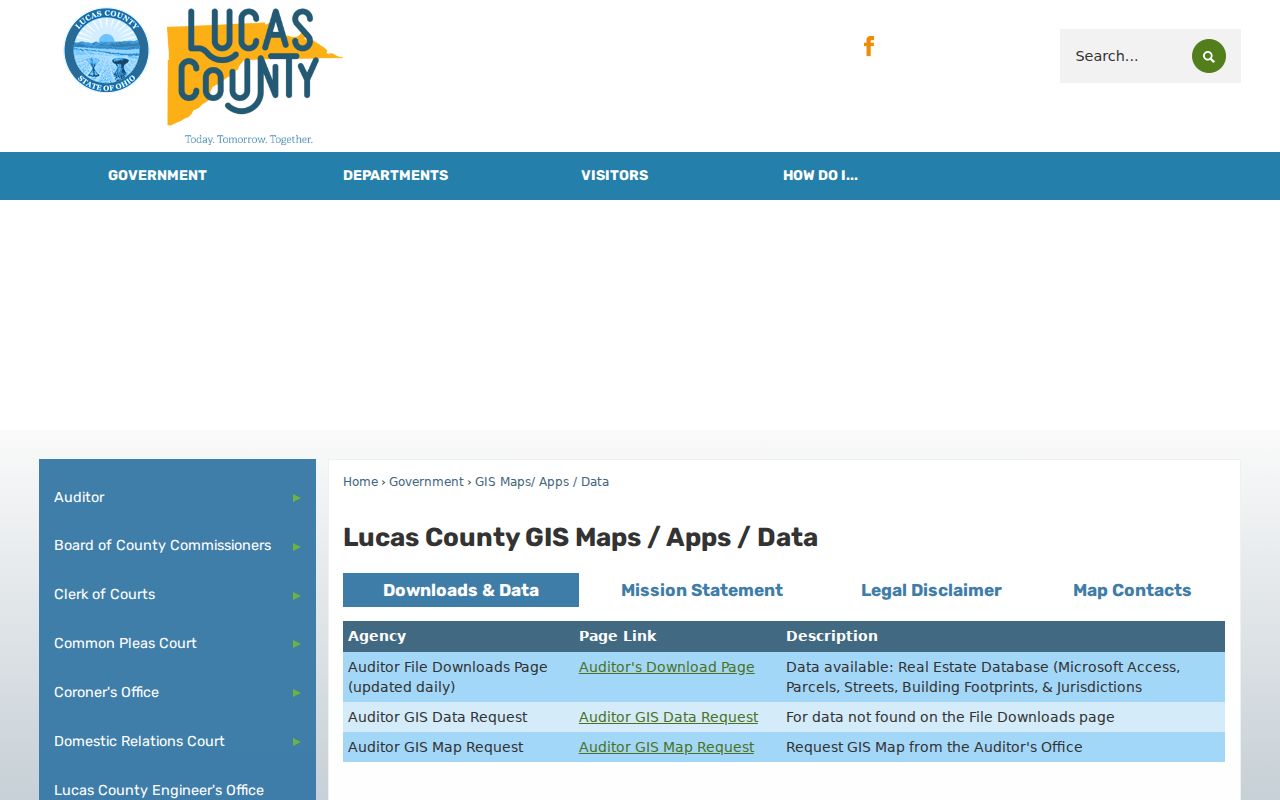This screenshot has height=800, width=1280.
Task: Expand the Coroner's Office arrow
Action: (296, 693)
